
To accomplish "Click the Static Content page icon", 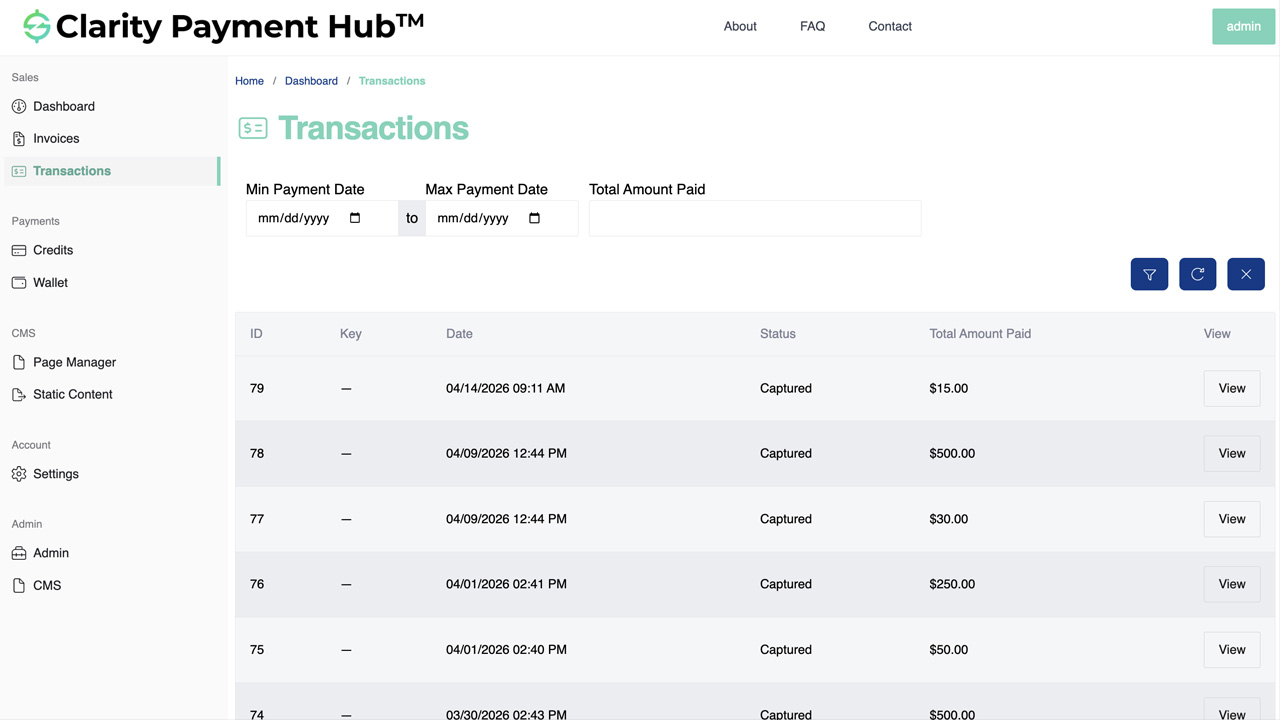I will 19,394.
